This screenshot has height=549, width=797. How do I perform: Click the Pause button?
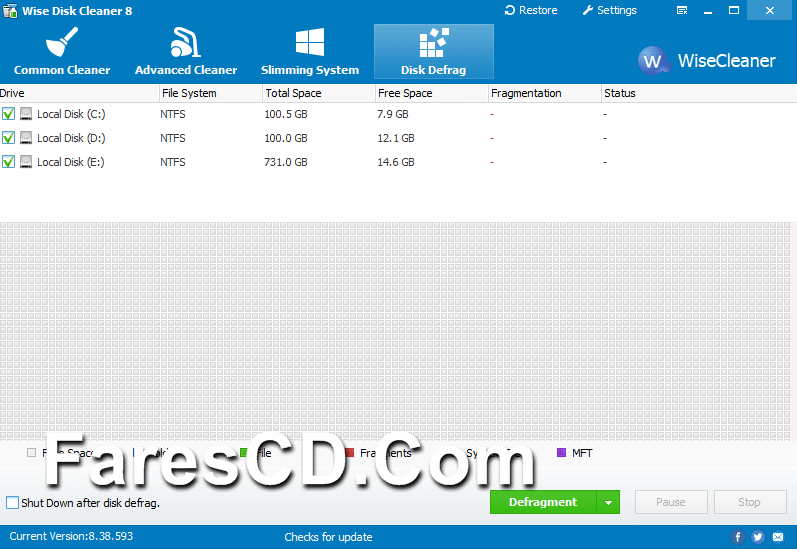tap(671, 502)
